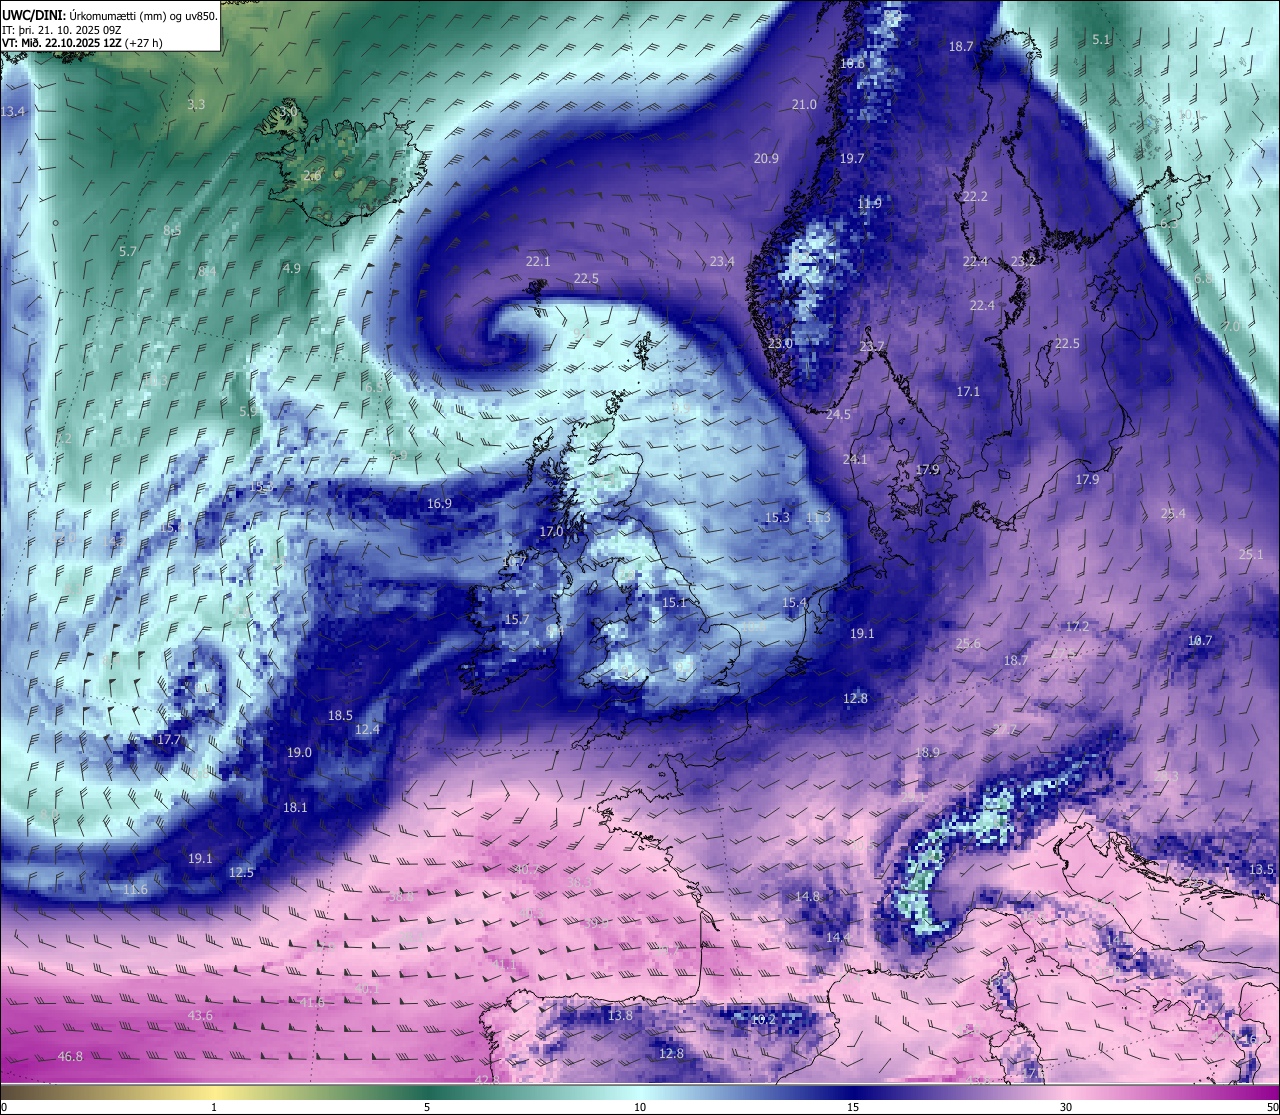This screenshot has width=1280, height=1115.
Task: Click the 21.0 value off the Norwegian coast
Action: coord(804,104)
